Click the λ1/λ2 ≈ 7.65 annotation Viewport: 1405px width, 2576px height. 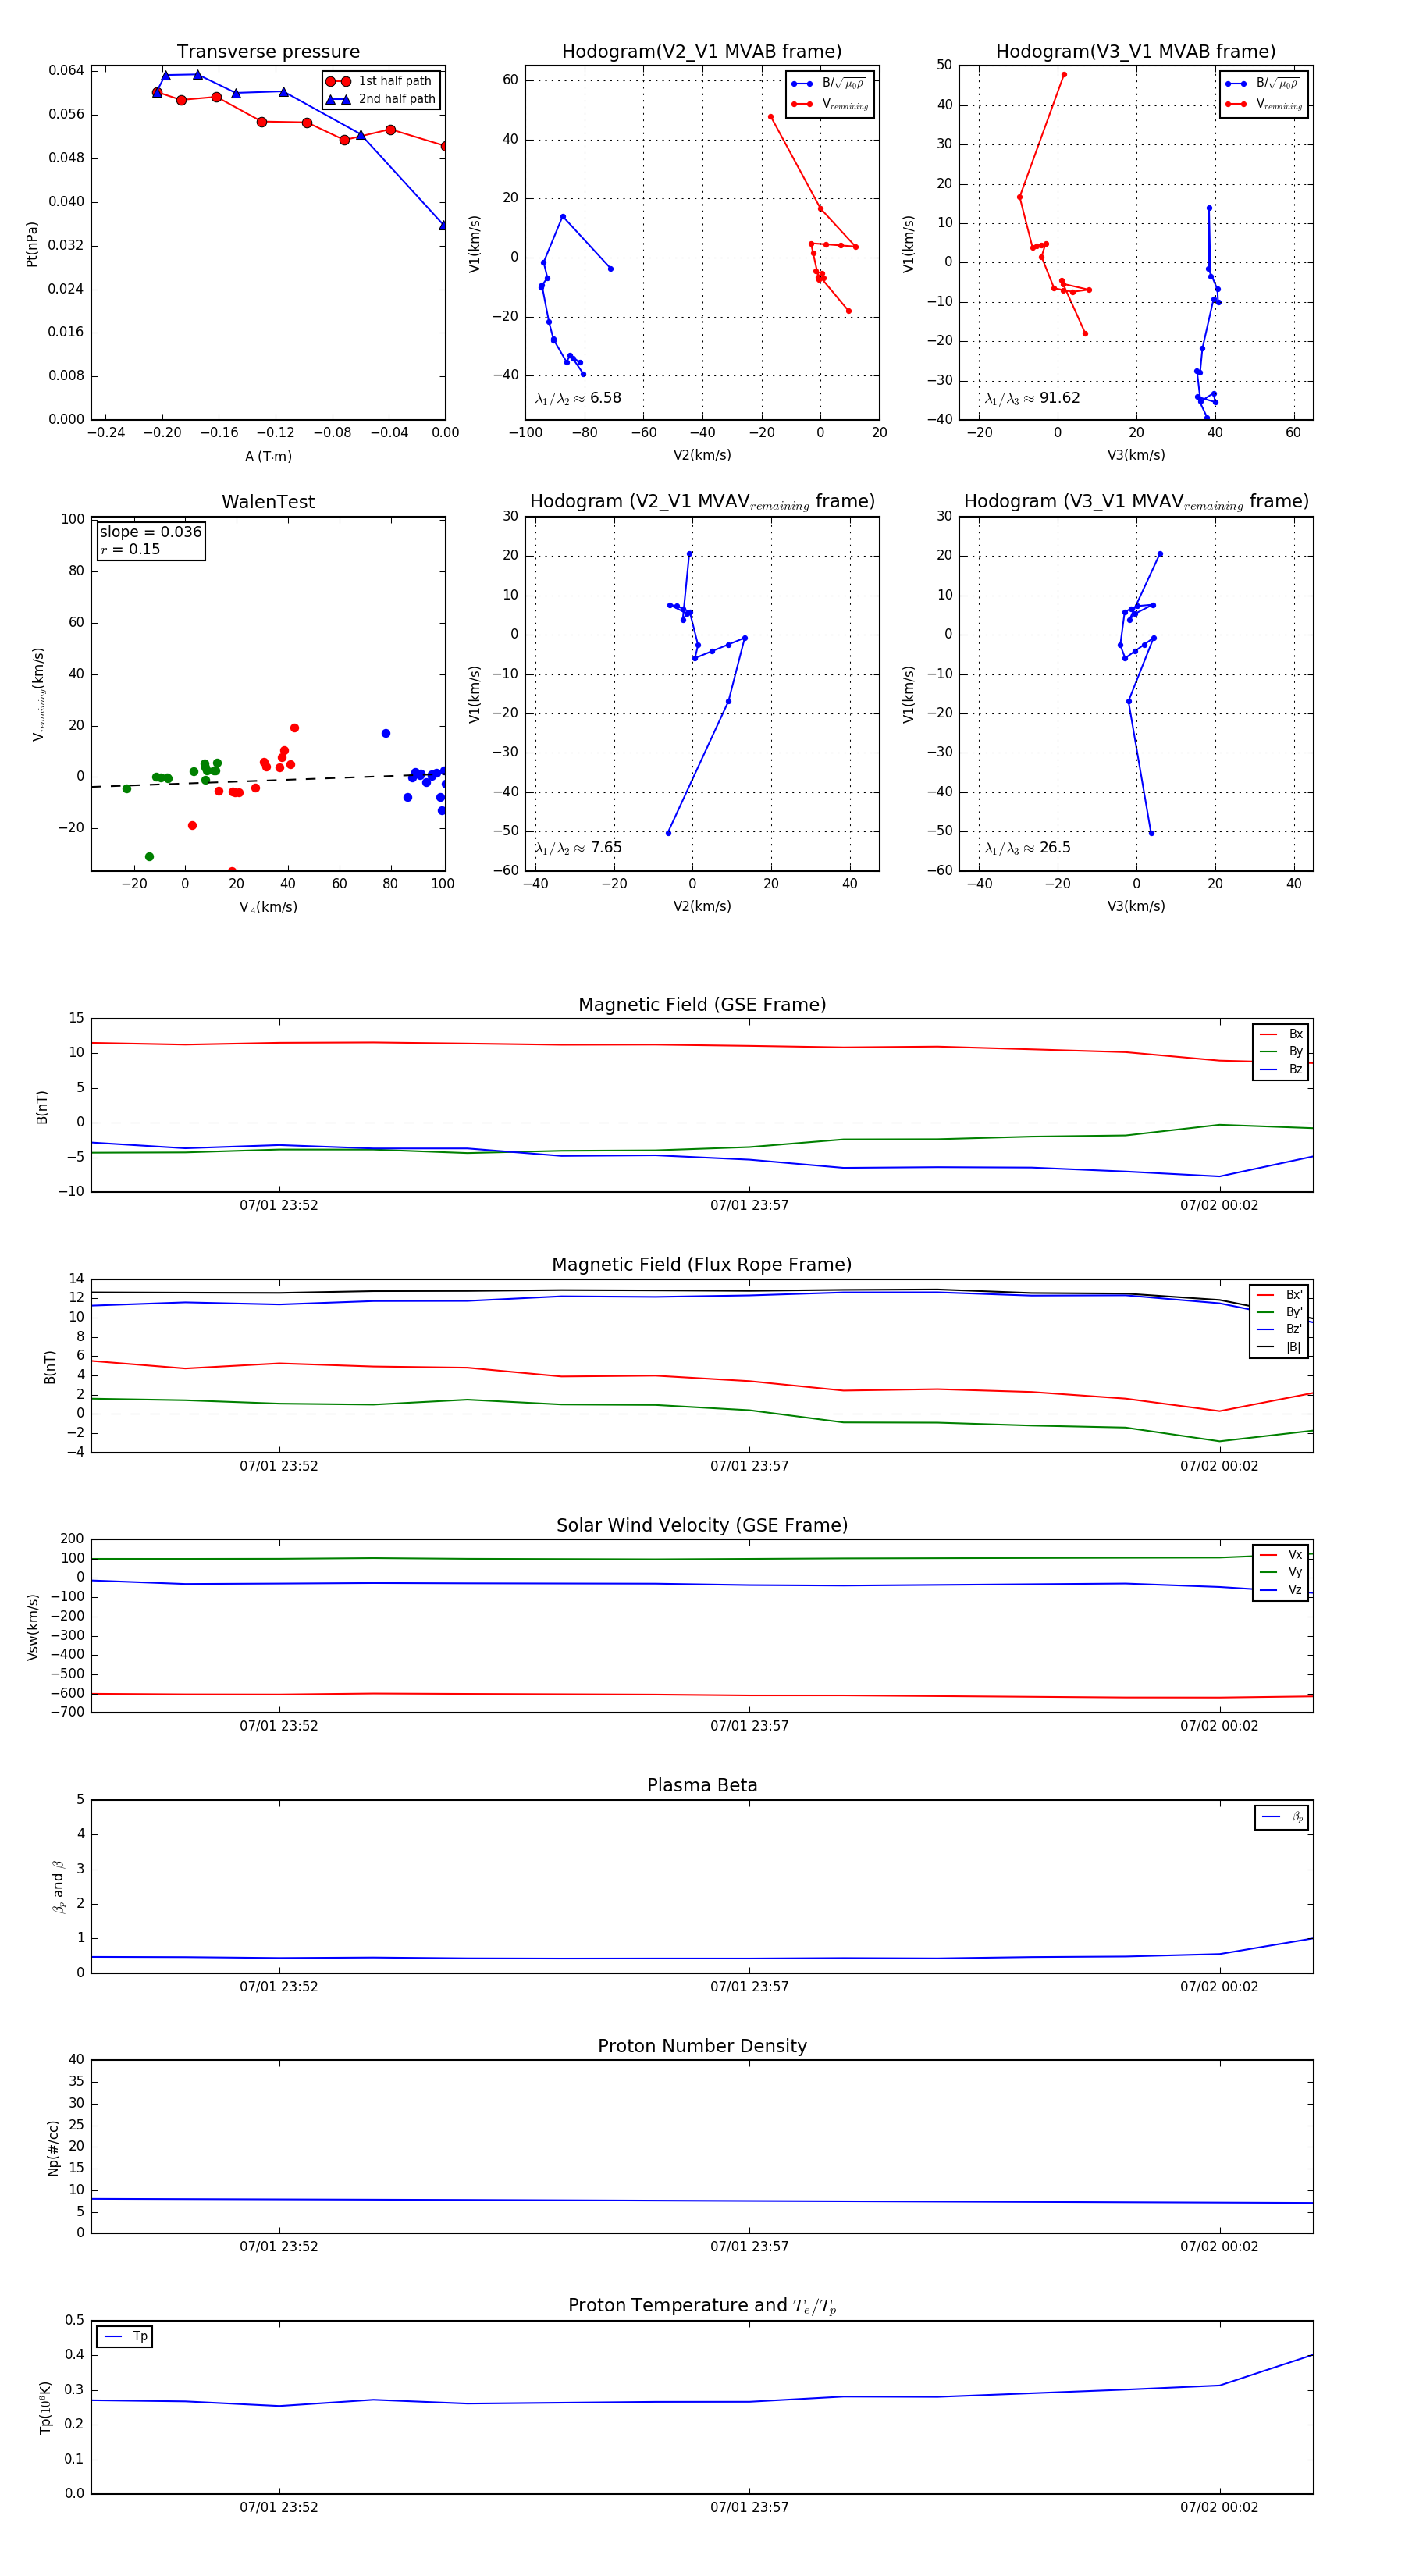[x=578, y=848]
